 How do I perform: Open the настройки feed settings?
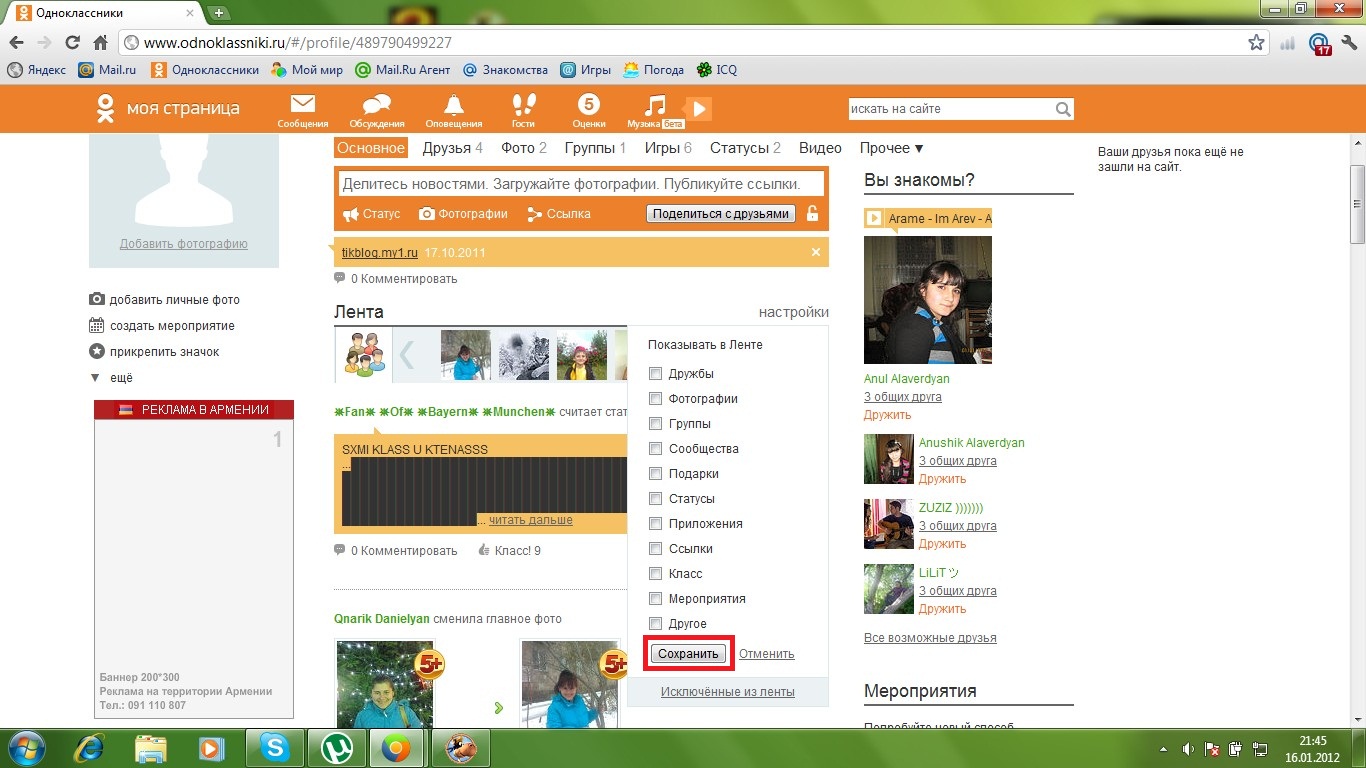(x=794, y=312)
